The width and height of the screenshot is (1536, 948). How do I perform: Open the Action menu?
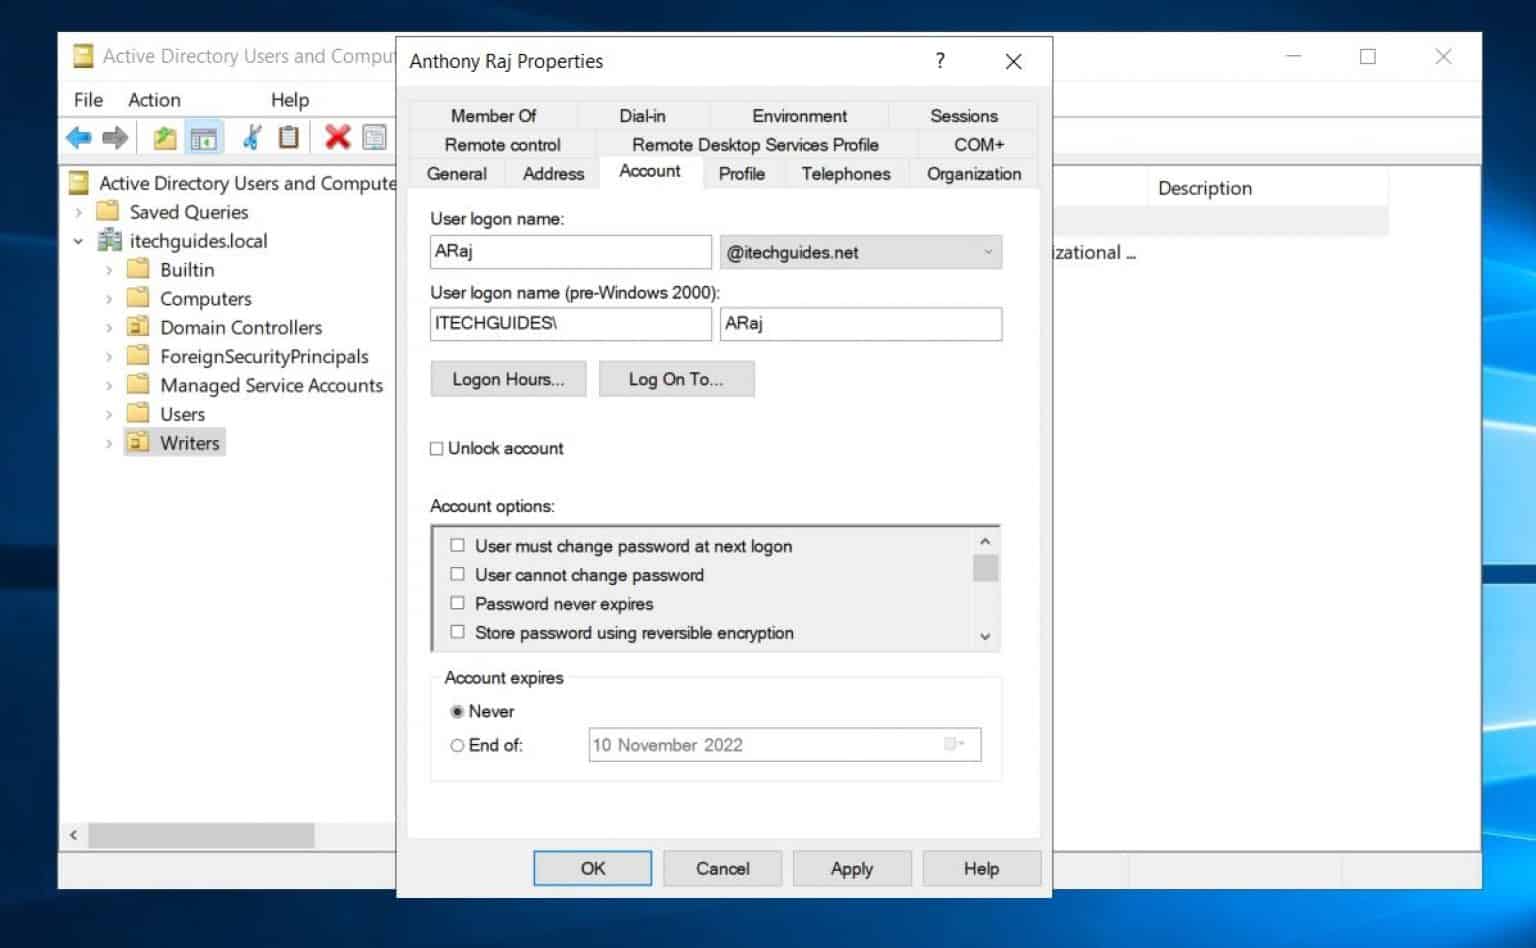click(x=154, y=99)
